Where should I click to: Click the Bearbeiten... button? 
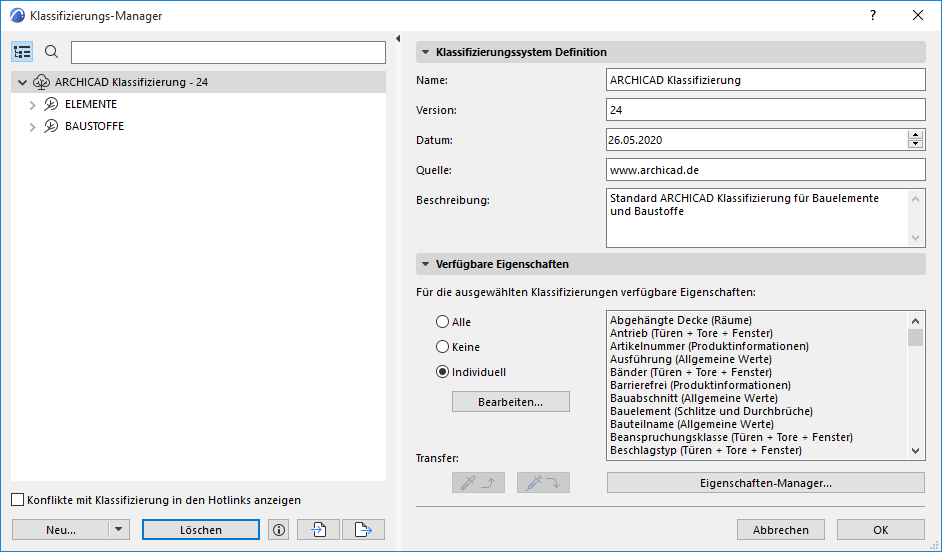511,402
